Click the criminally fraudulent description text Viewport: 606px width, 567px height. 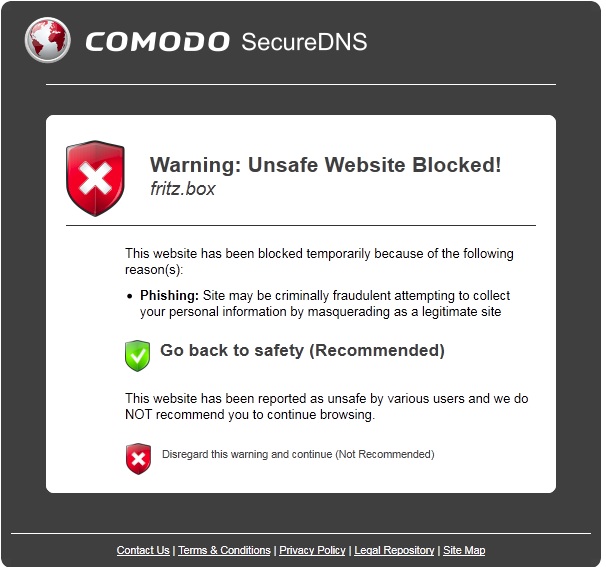[x=325, y=304]
